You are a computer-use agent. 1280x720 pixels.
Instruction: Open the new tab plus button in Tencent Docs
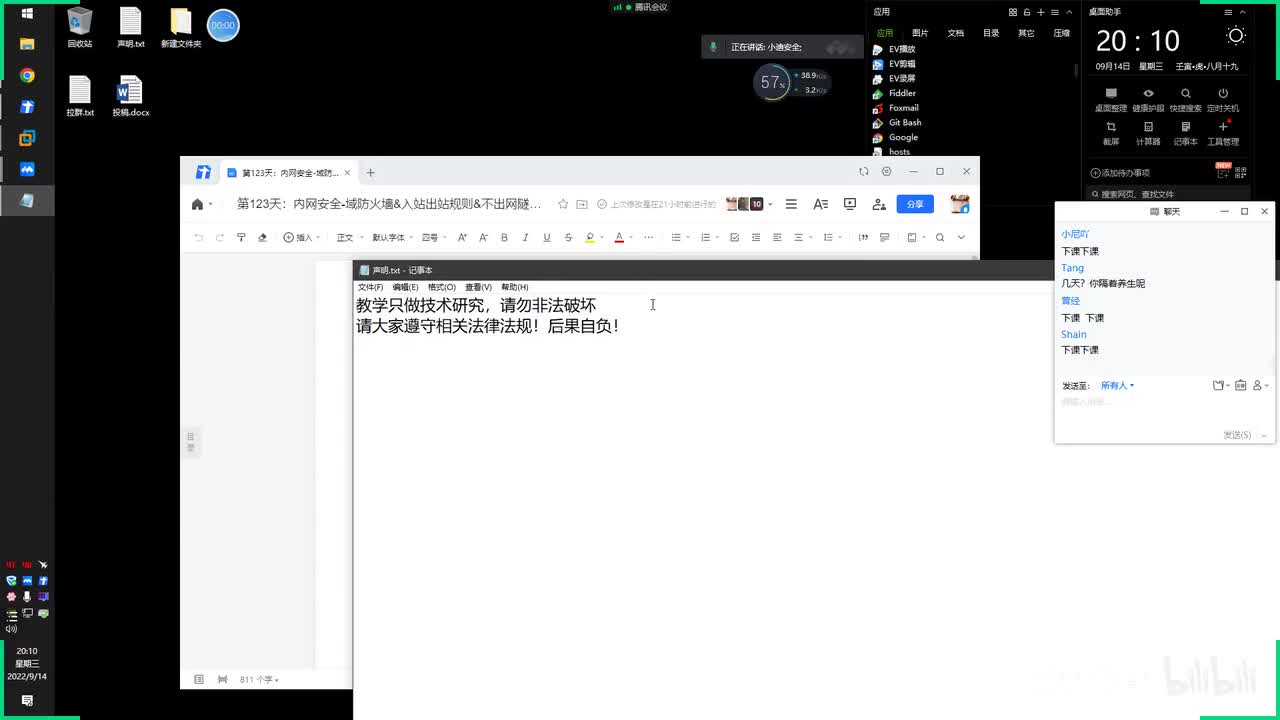click(370, 172)
